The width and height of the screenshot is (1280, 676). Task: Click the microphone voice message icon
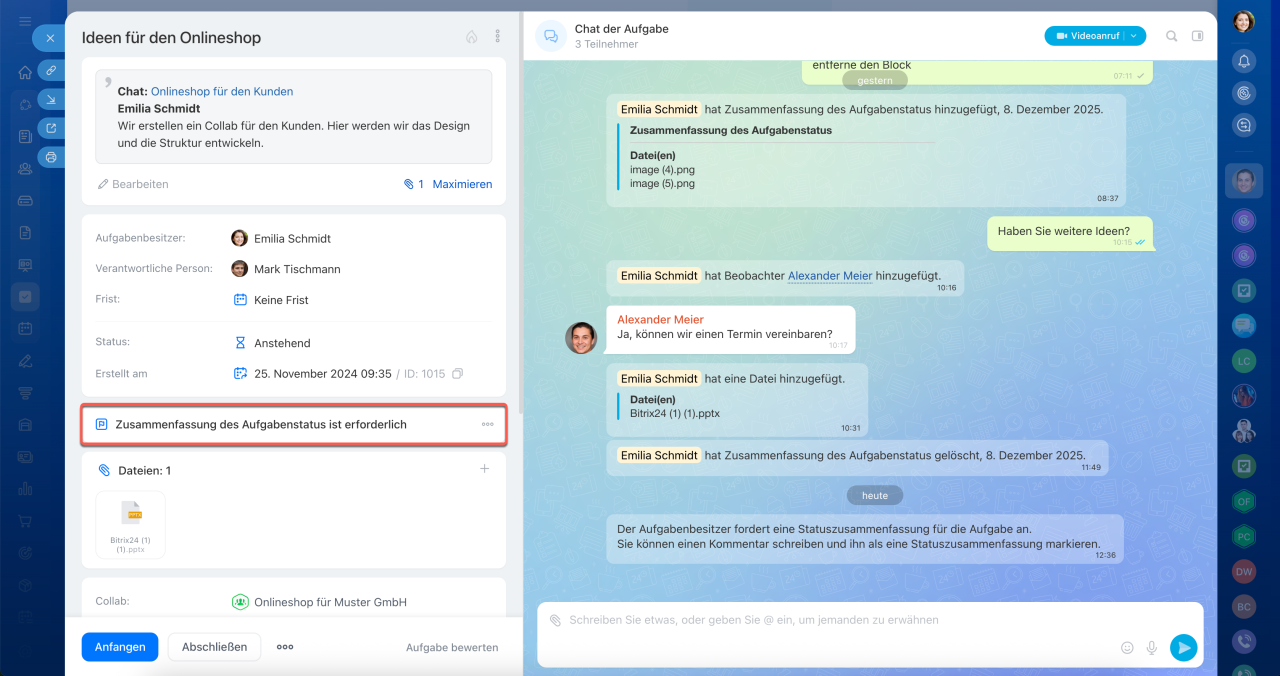coord(1152,648)
